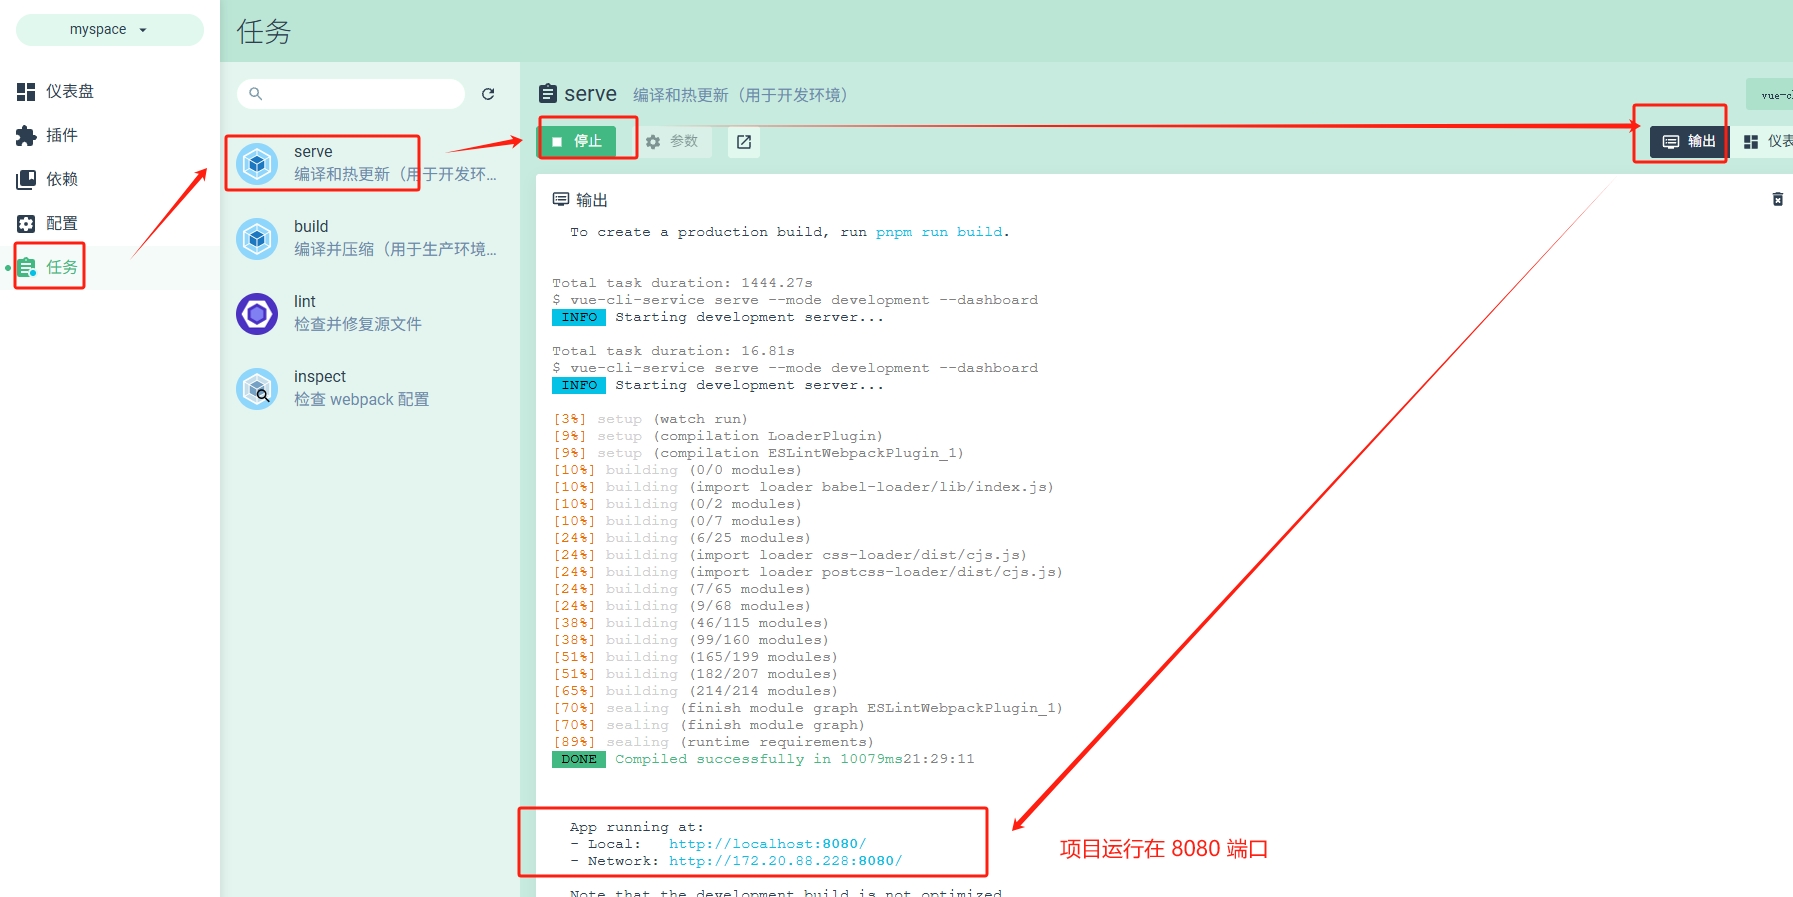This screenshot has height=897, width=1793.
Task: Open the 172.20.88.228:8080 network link
Action: coord(785,861)
